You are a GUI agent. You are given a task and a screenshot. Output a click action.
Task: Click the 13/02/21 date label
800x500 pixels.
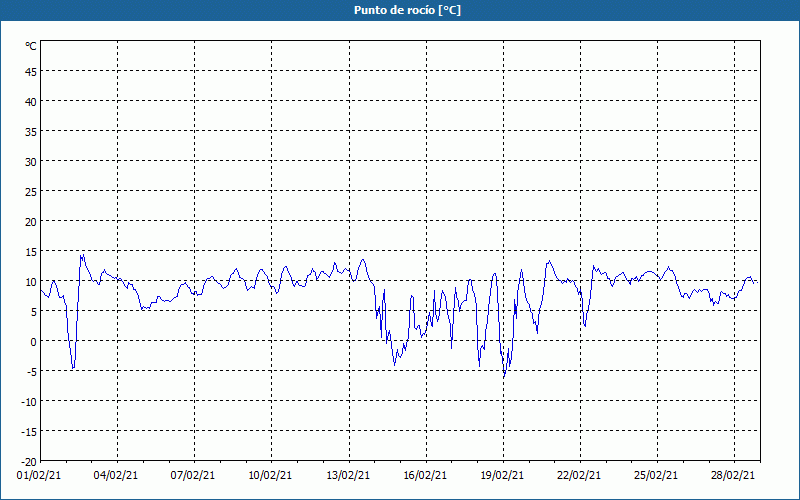[x=348, y=476]
